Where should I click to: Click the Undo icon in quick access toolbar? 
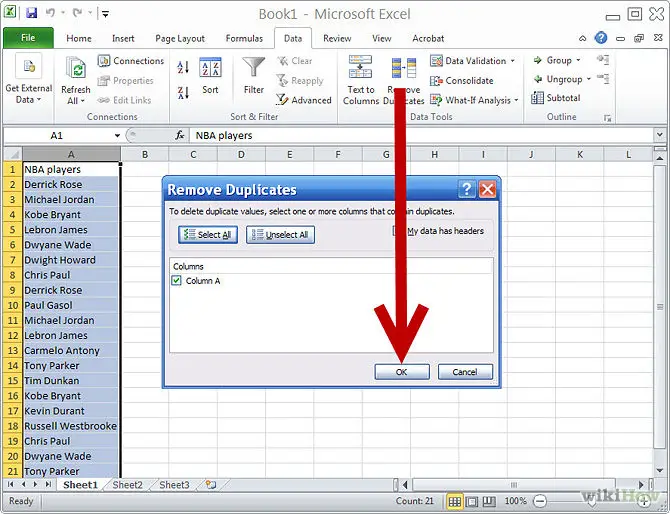50,13
